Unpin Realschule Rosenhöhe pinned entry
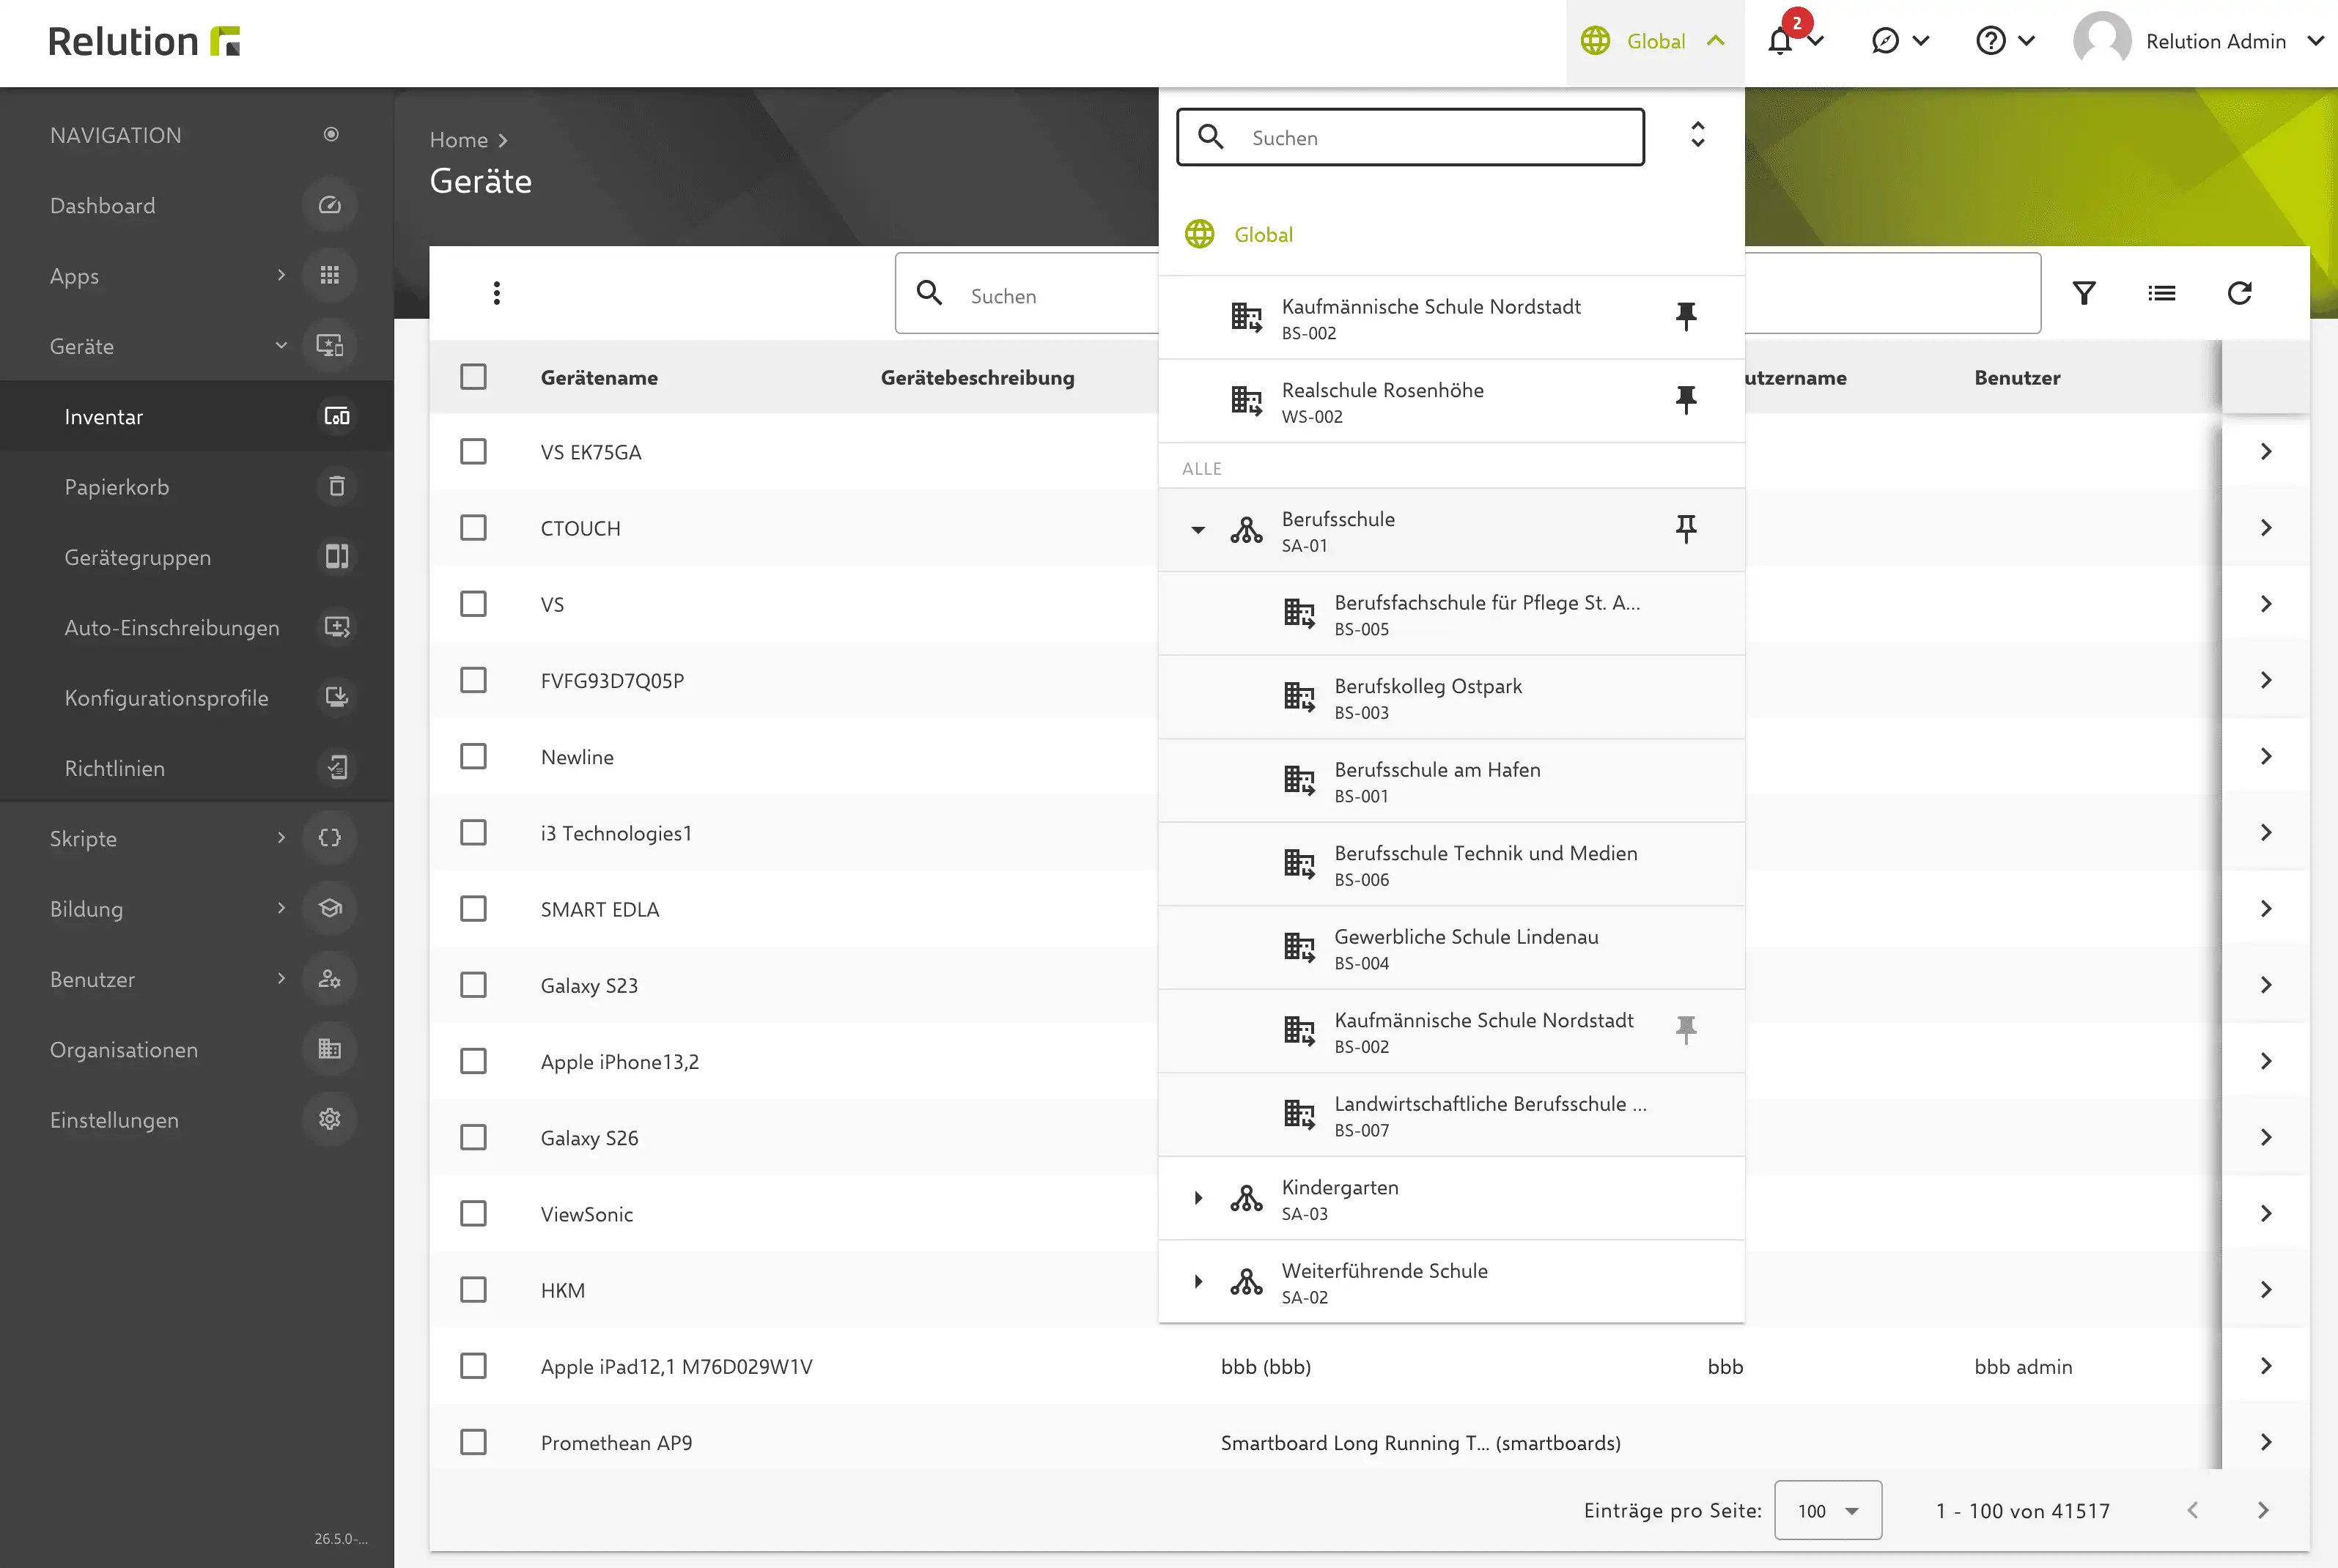The width and height of the screenshot is (2338, 1568). click(x=1686, y=400)
